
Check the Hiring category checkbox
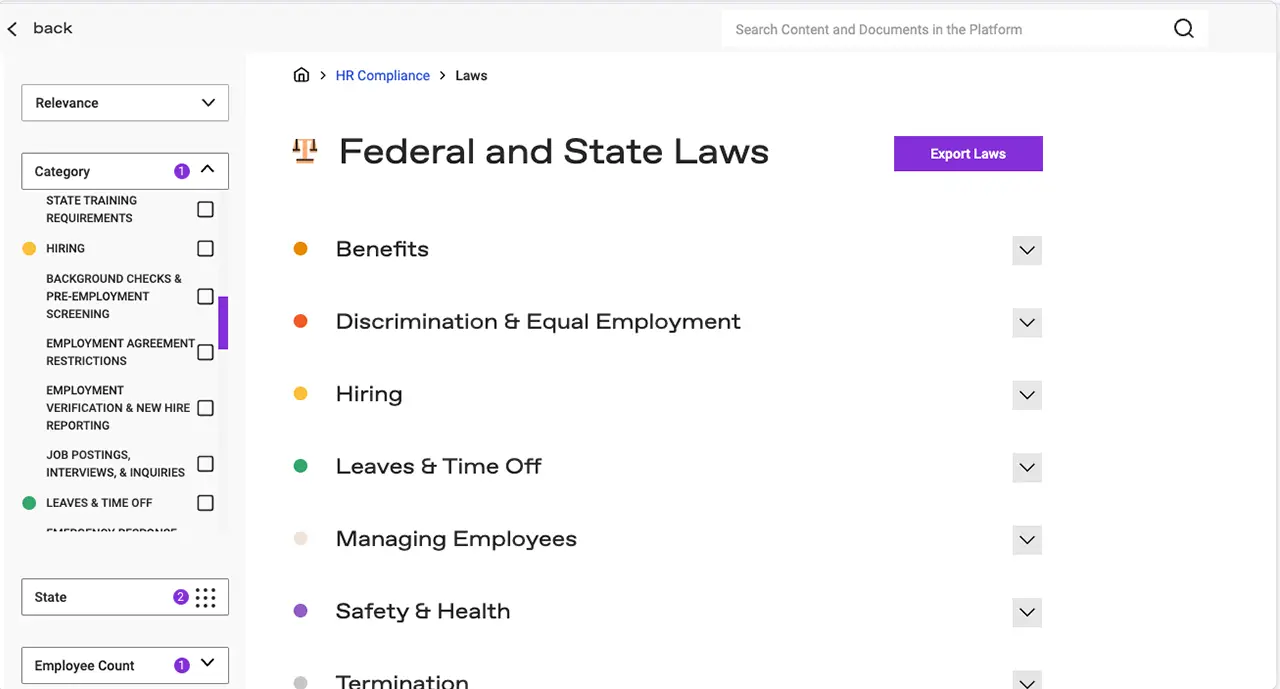[x=205, y=248]
